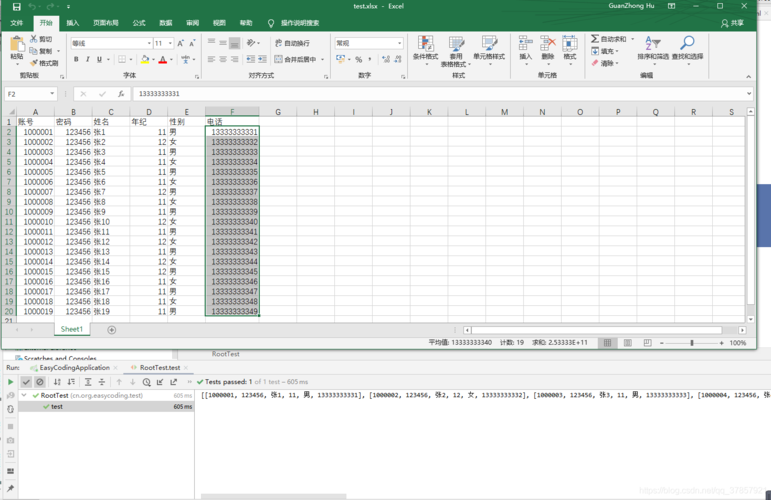This screenshot has height=500, width=771.
Task: Click the Find and Select magnifier icon
Action: click(x=687, y=43)
